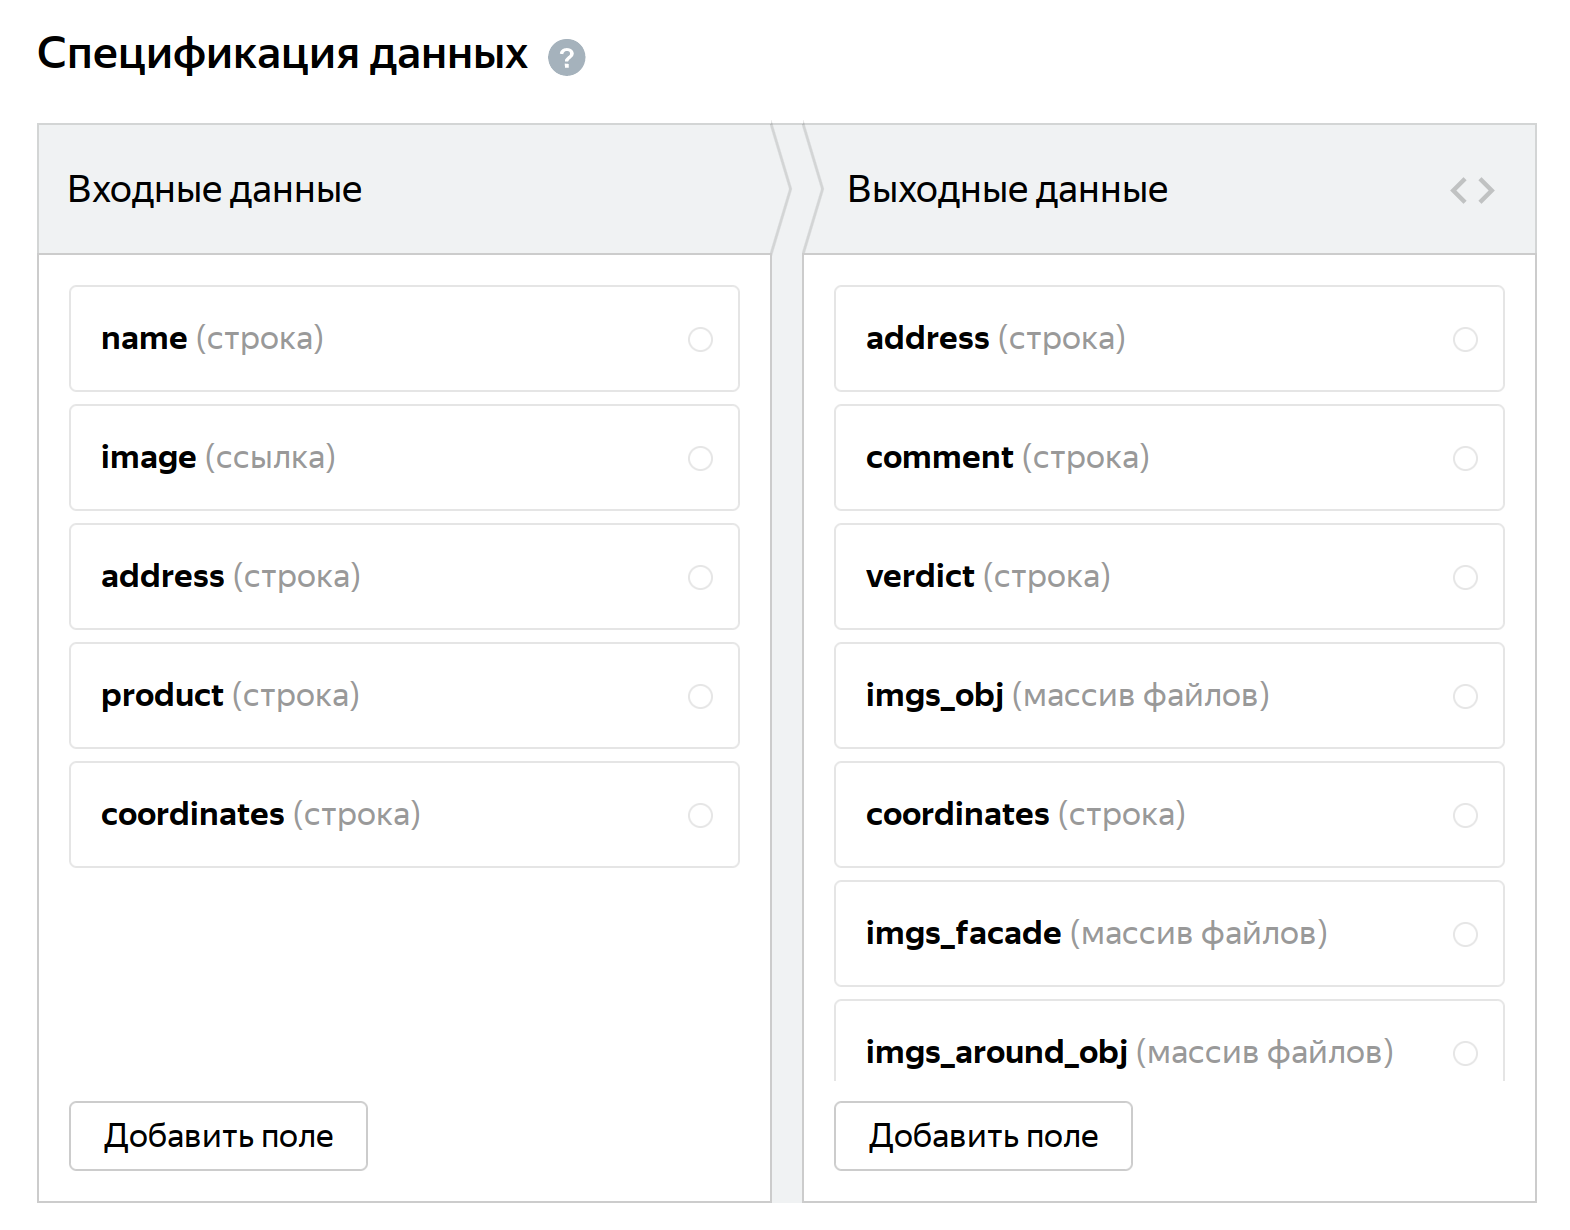Select the circle for imgs_obj field

(x=1465, y=697)
